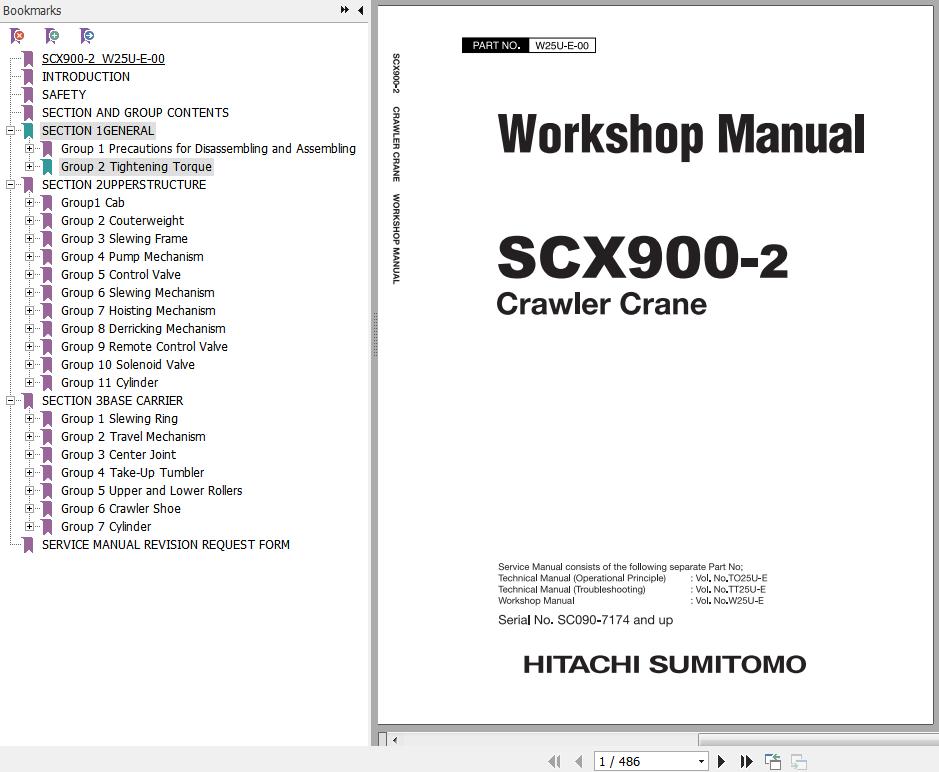Click the panel splitter grip handle
The width and height of the screenshot is (939, 772).
point(375,335)
